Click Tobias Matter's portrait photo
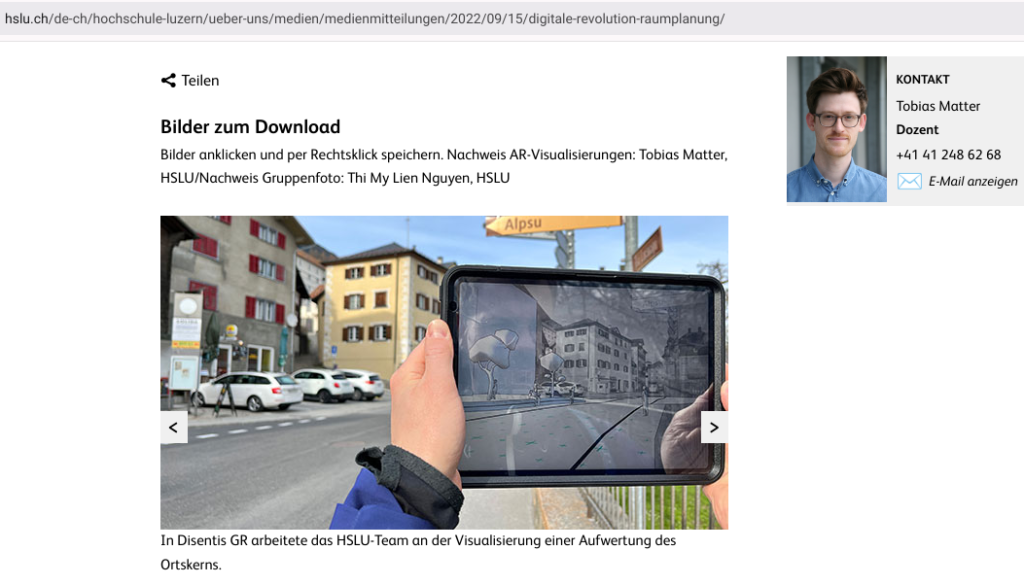The height and width of the screenshot is (585, 1024). coord(836,129)
